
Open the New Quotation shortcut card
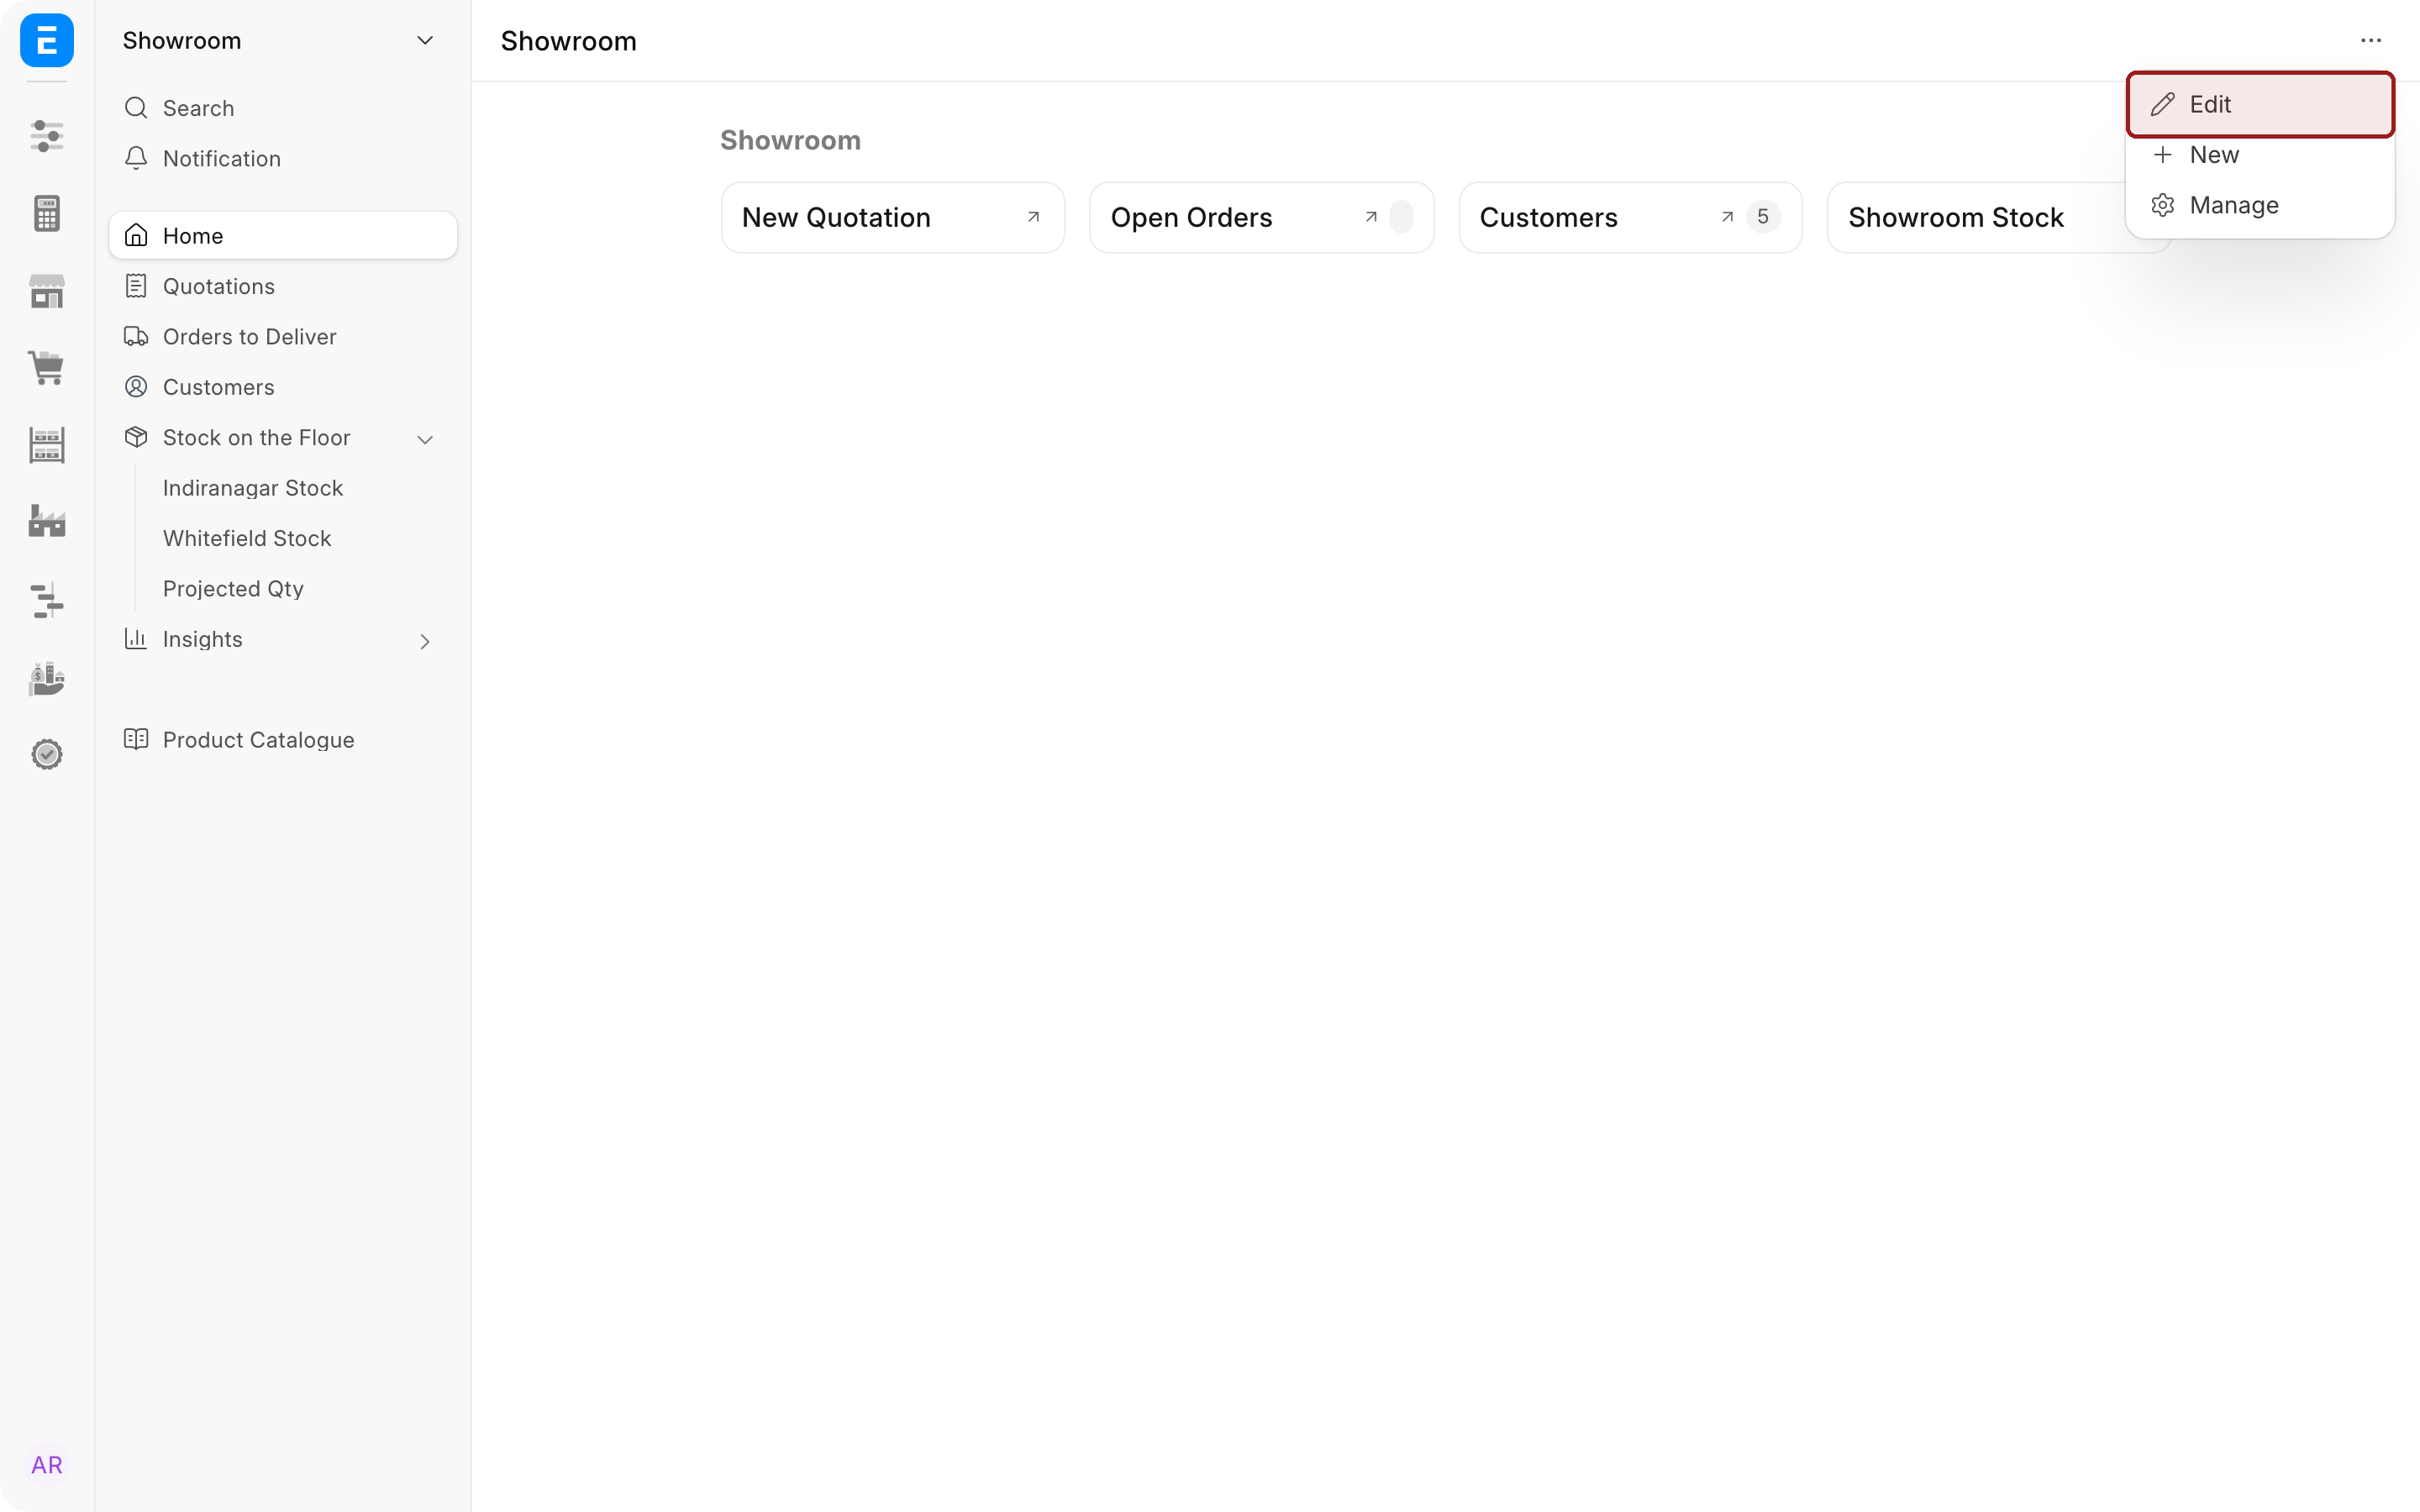pyautogui.click(x=892, y=217)
